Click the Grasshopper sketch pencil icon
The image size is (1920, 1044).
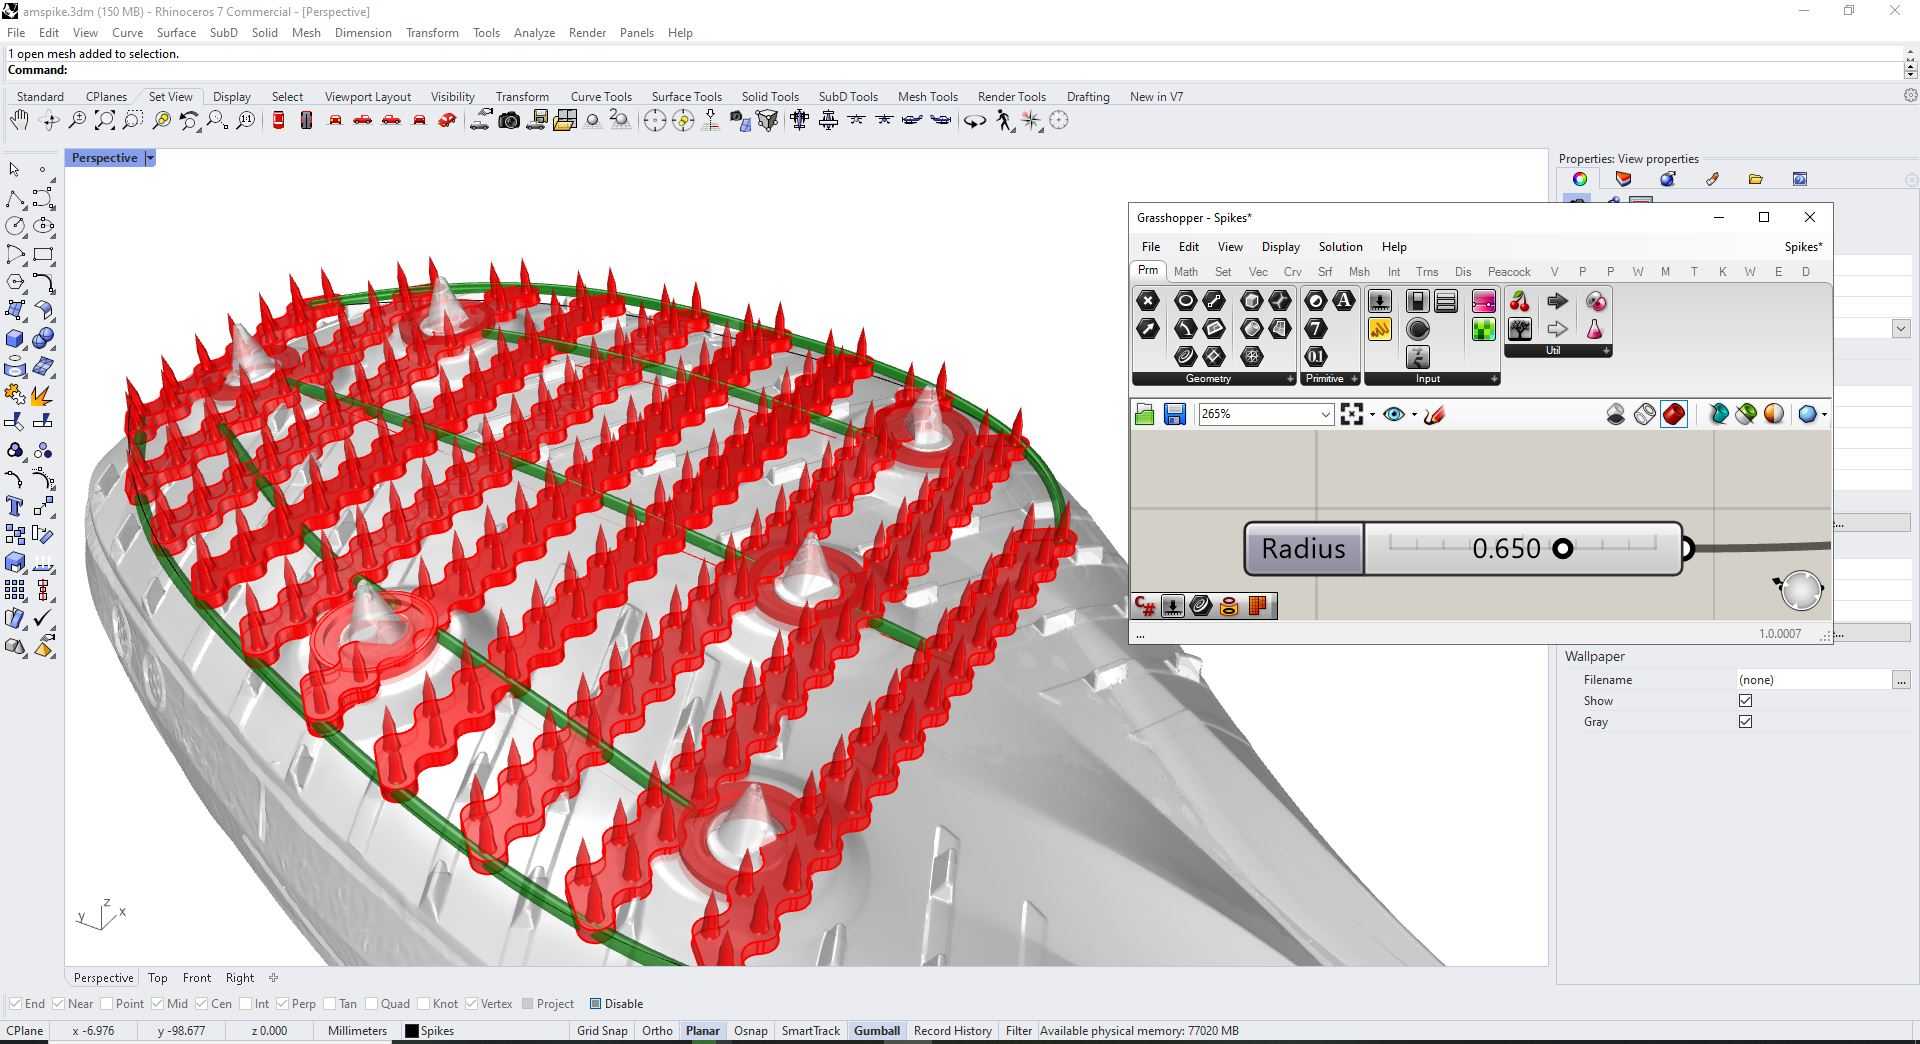[1434, 414]
